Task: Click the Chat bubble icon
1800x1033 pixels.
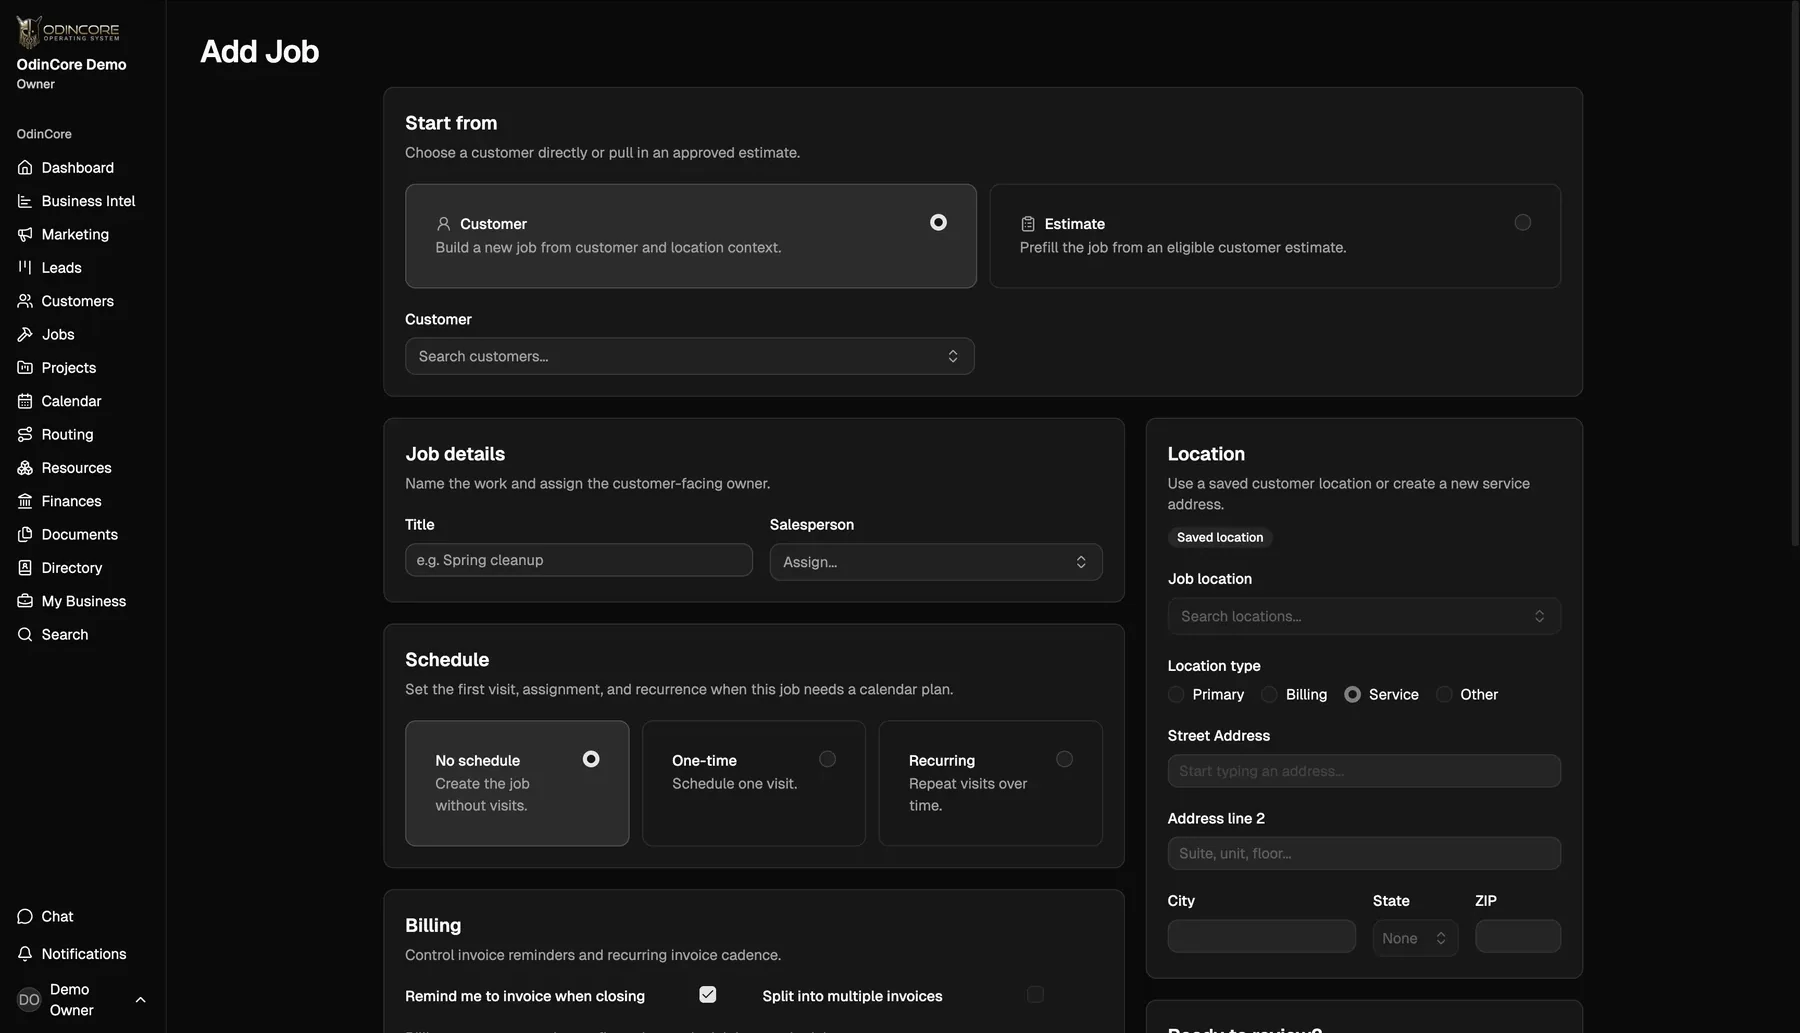Action: pos(25,916)
